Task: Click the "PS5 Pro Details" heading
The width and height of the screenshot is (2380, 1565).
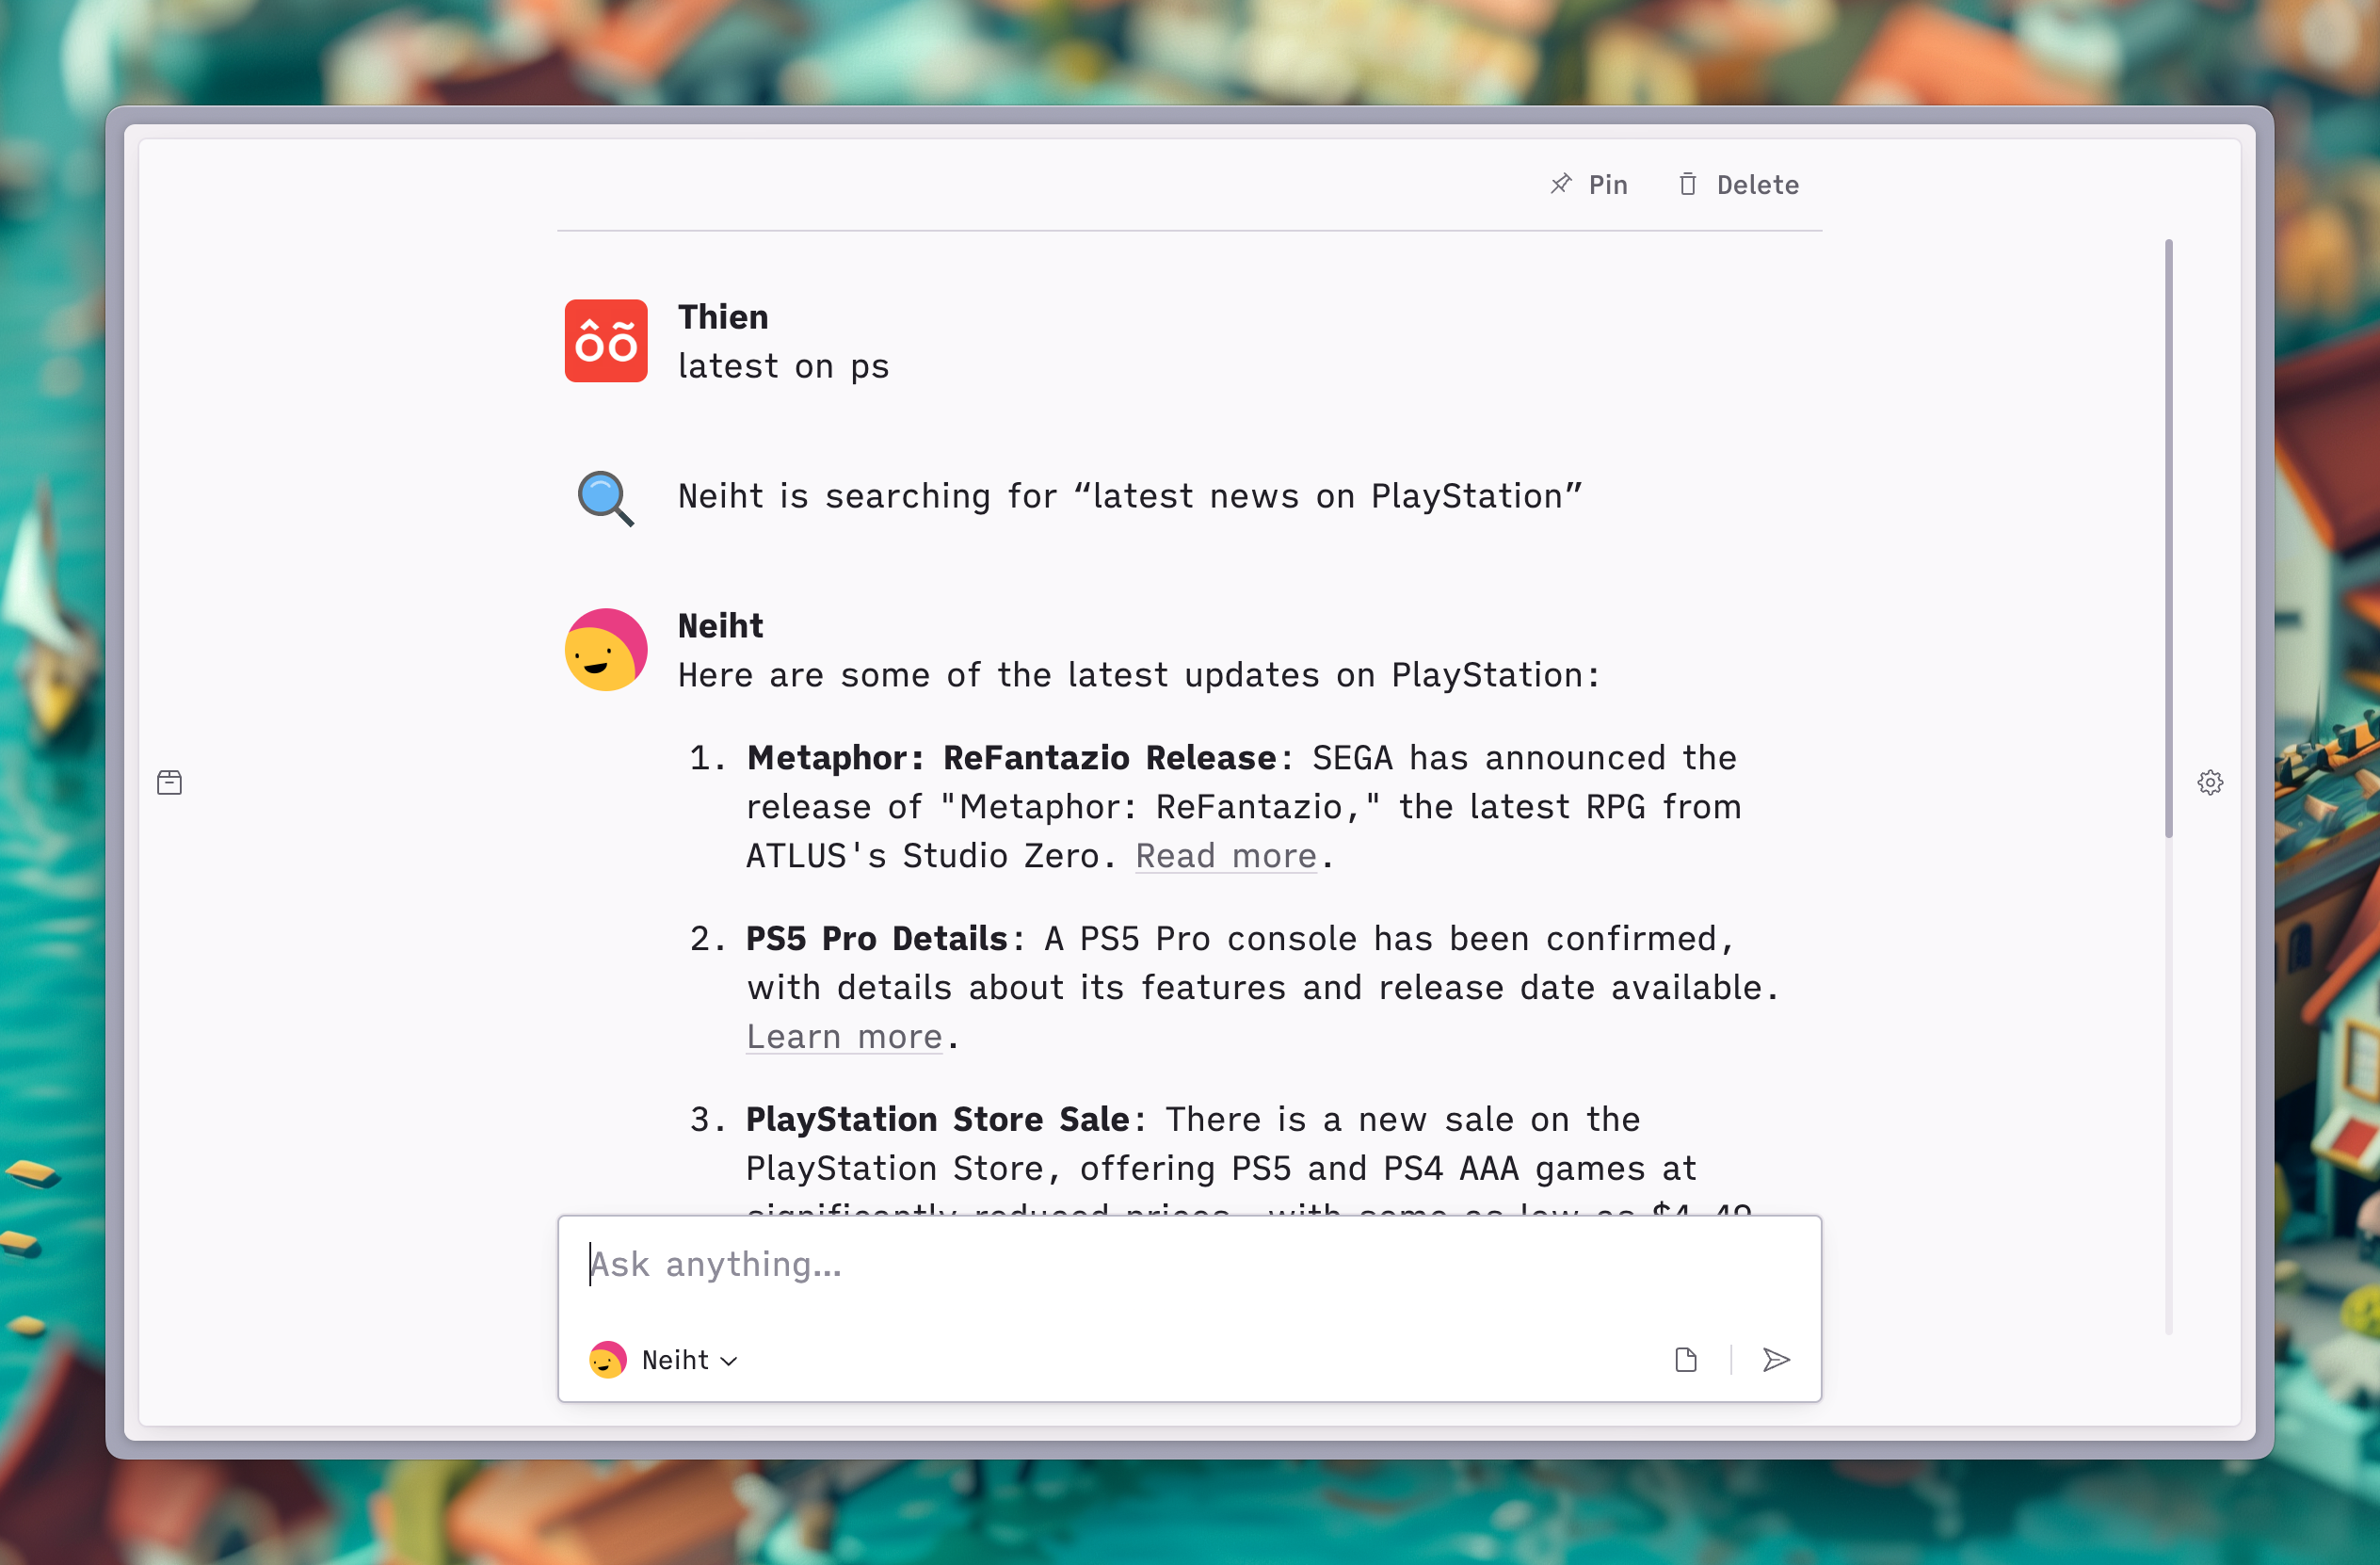Action: tap(876, 939)
